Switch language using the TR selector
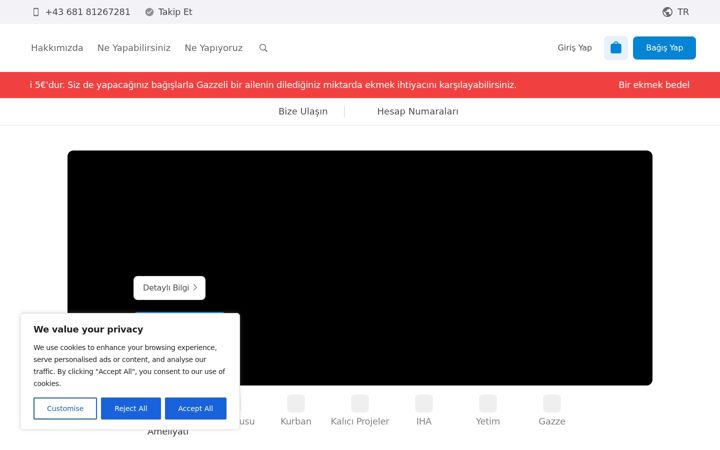Viewport: 720px width, 450px height. tap(683, 12)
